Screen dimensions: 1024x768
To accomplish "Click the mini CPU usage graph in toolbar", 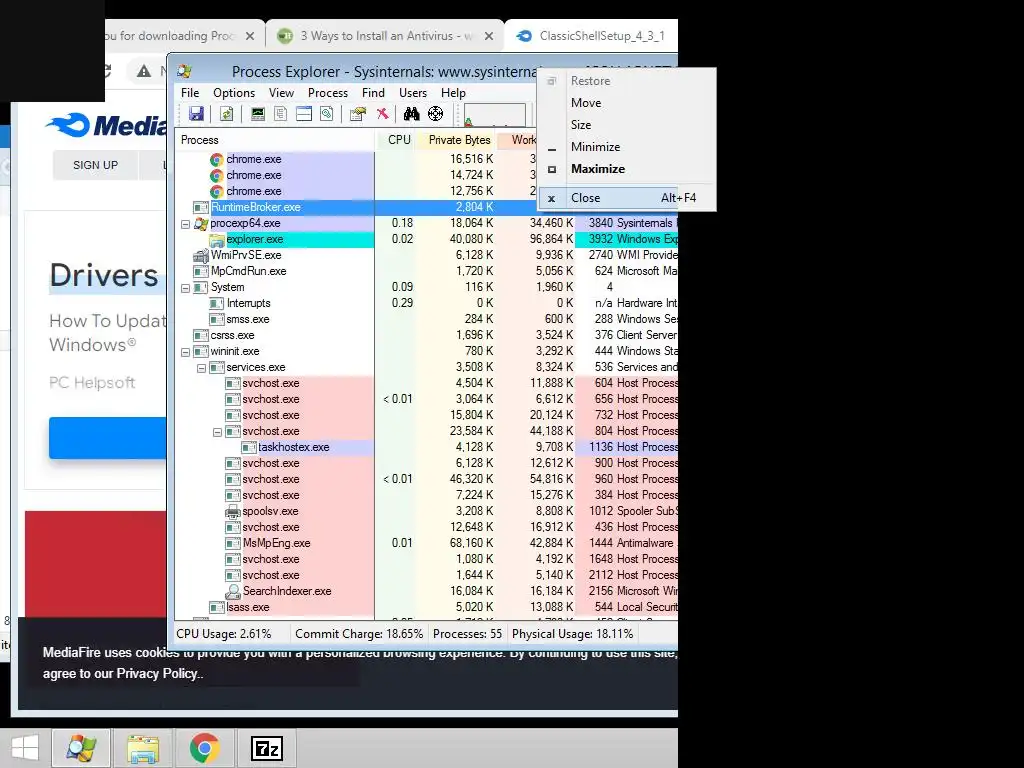I will click(x=494, y=114).
